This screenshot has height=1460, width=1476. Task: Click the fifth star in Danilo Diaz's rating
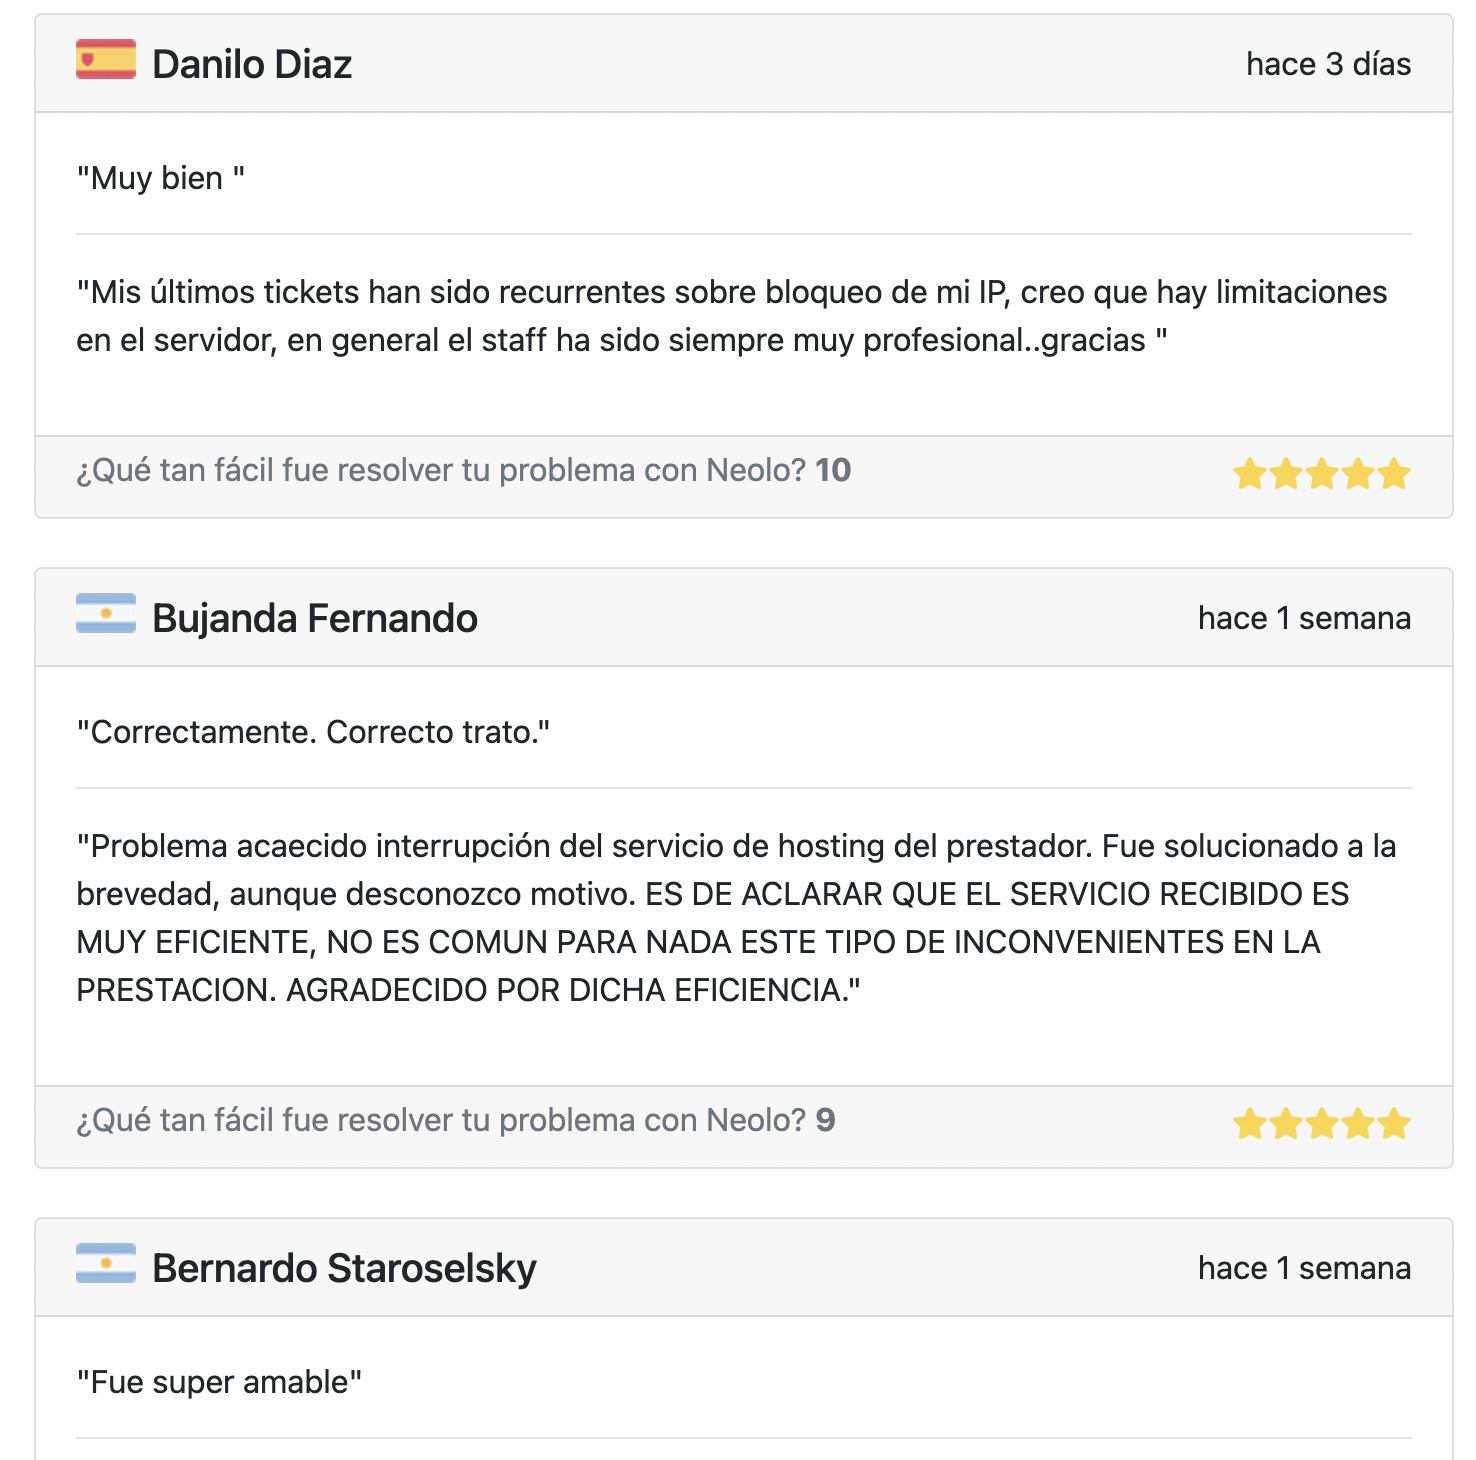point(1394,473)
